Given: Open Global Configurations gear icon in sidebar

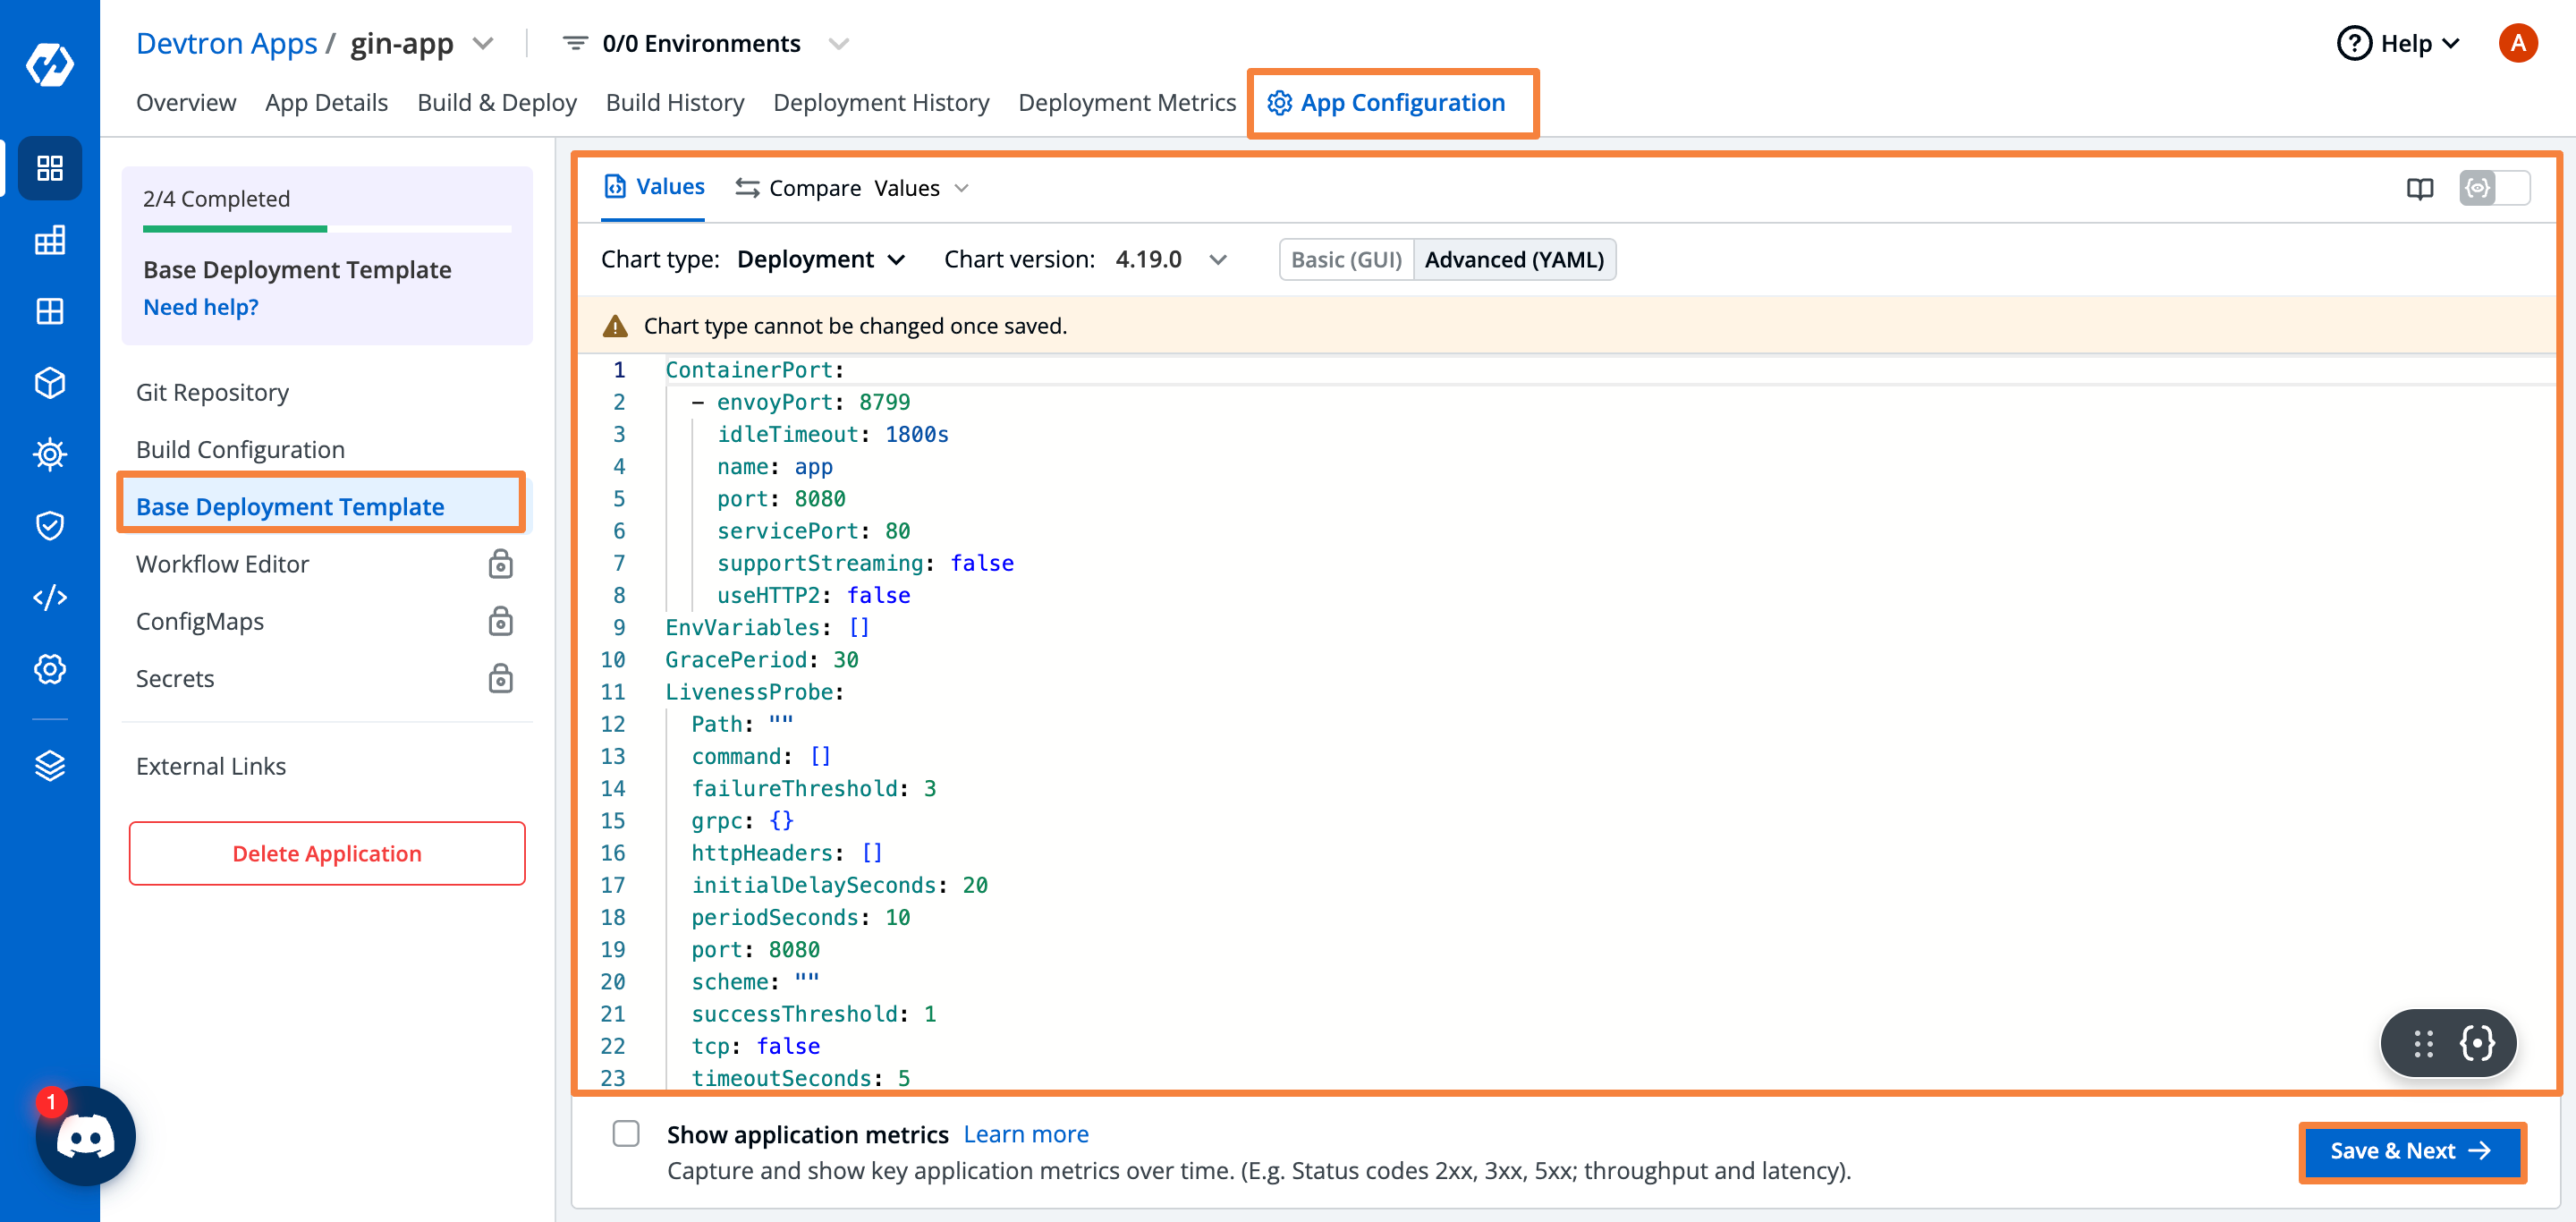Looking at the screenshot, I should coord(50,670).
